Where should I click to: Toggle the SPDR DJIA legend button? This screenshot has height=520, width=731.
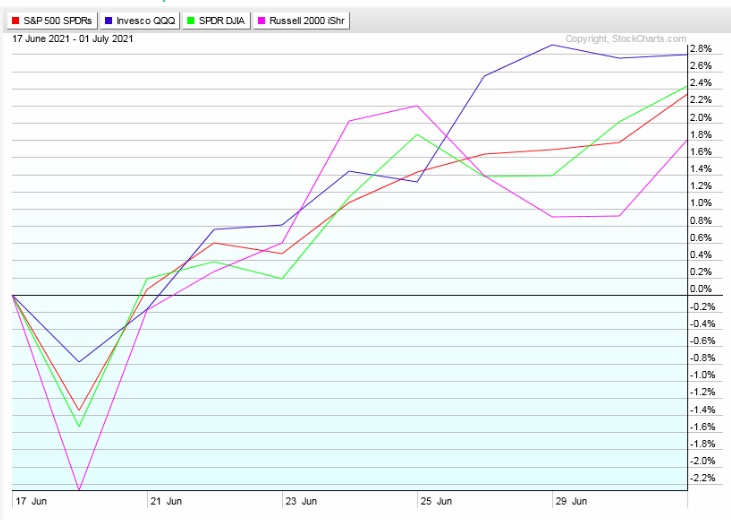click(216, 21)
